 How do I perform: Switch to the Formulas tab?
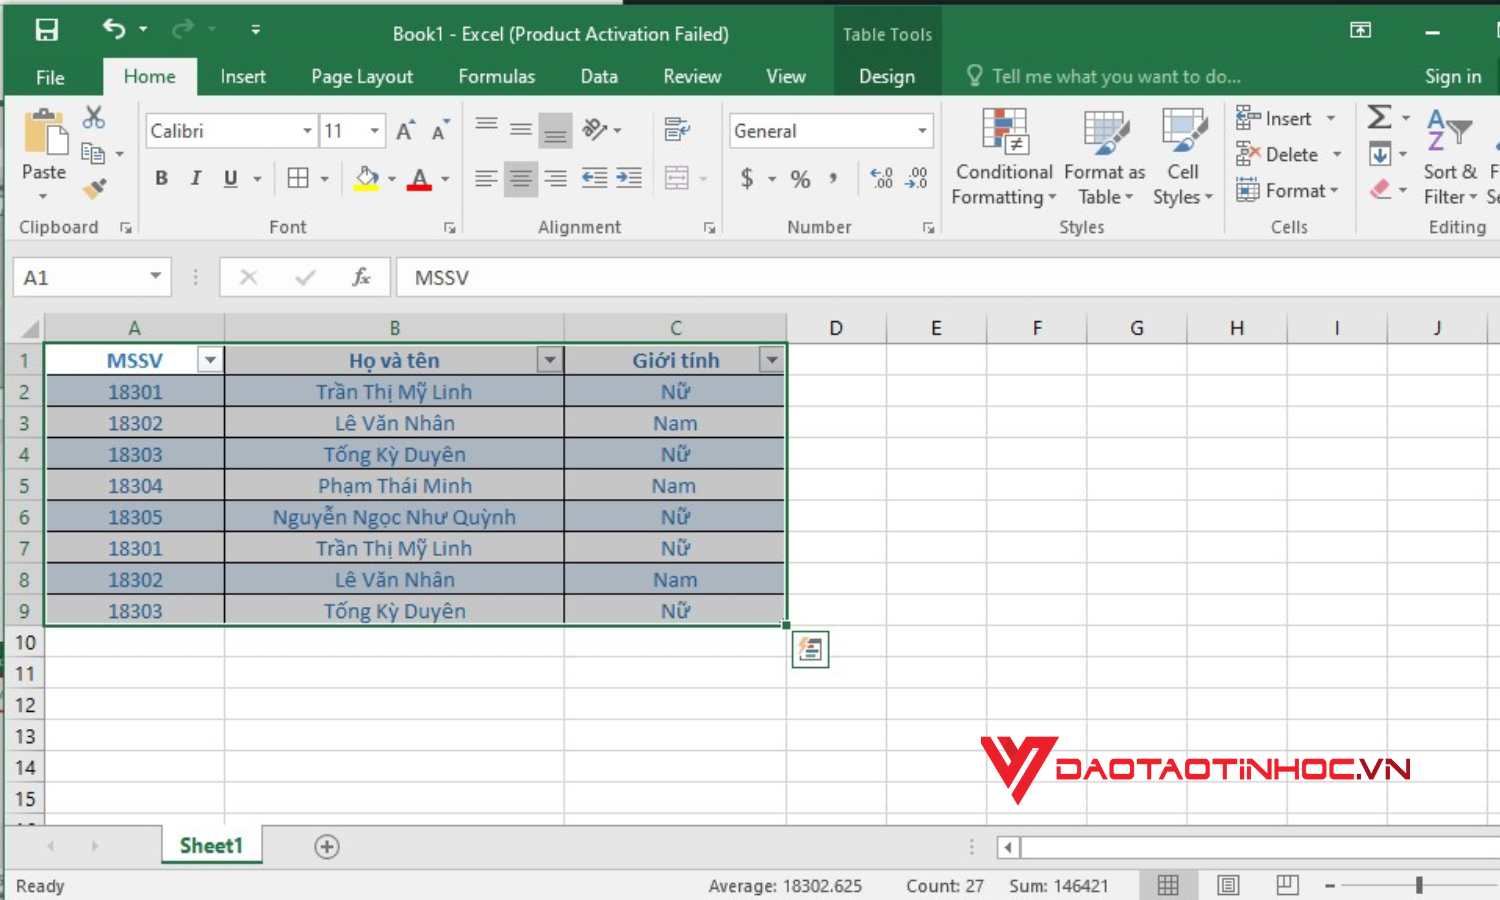[496, 77]
